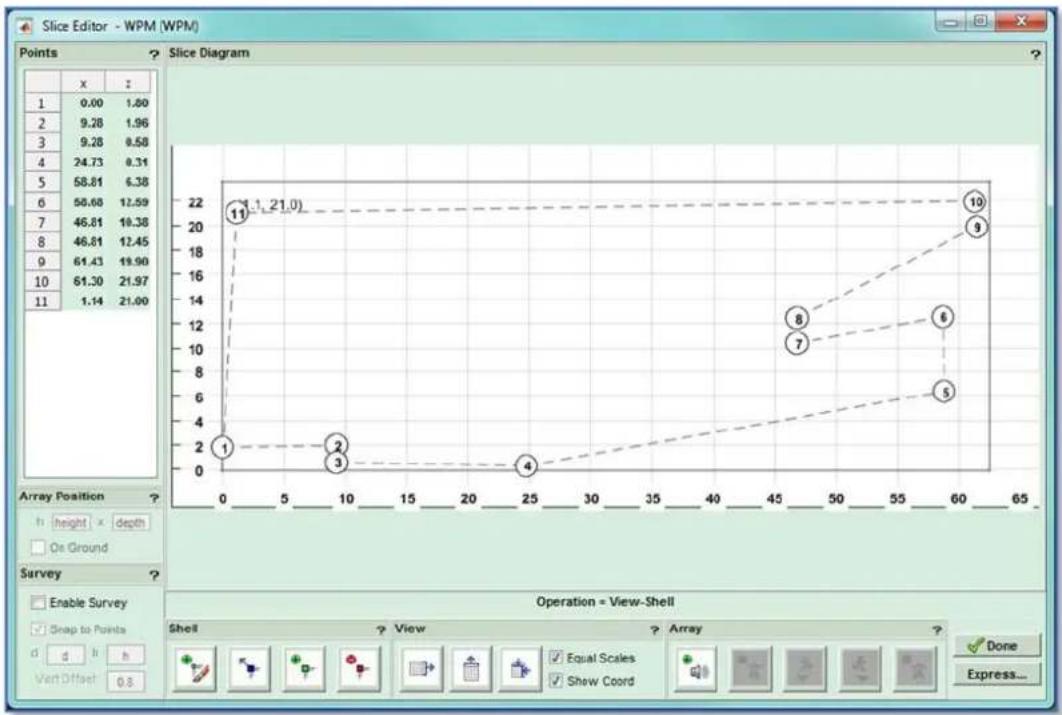Click the Vert Offset field
The width and height of the screenshot is (1062, 715).
125,681
